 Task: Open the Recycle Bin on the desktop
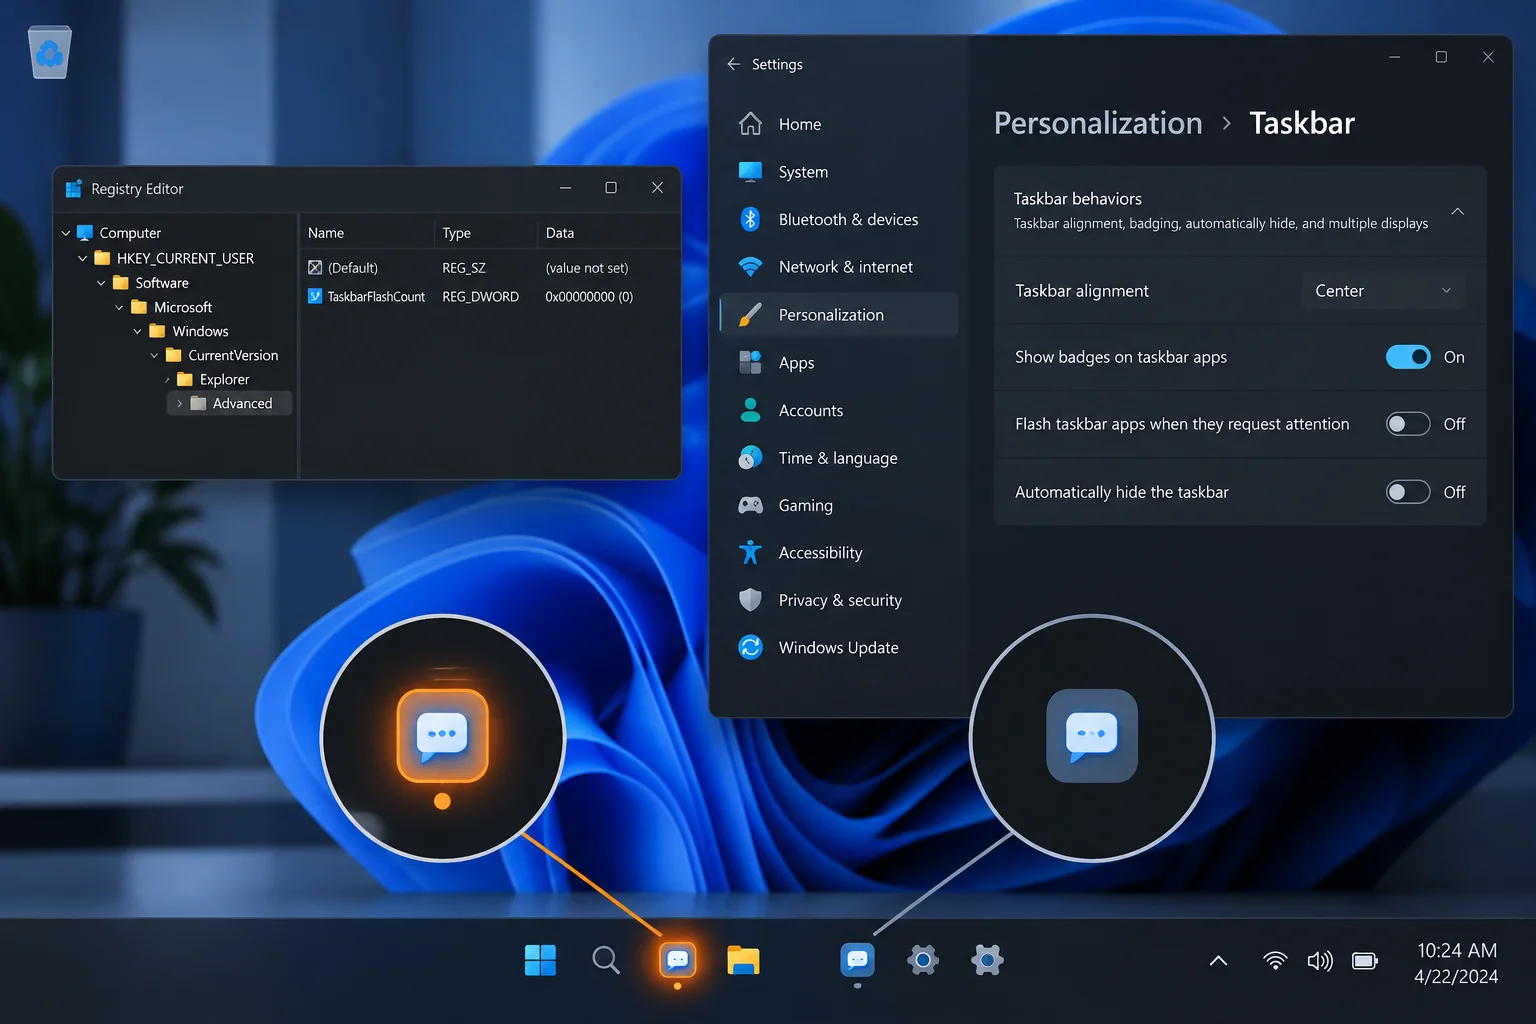point(49,52)
